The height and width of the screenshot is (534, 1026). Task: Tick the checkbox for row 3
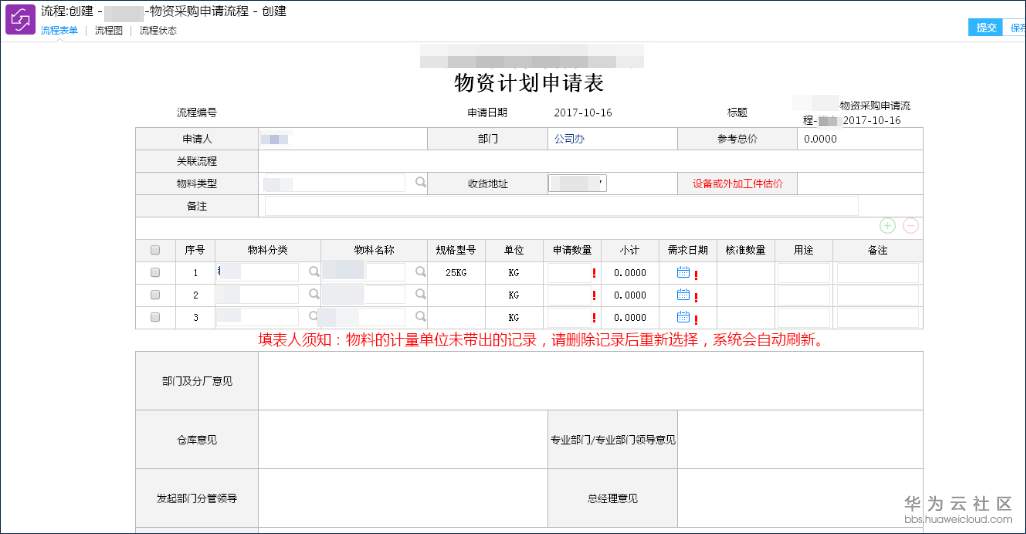pos(155,317)
